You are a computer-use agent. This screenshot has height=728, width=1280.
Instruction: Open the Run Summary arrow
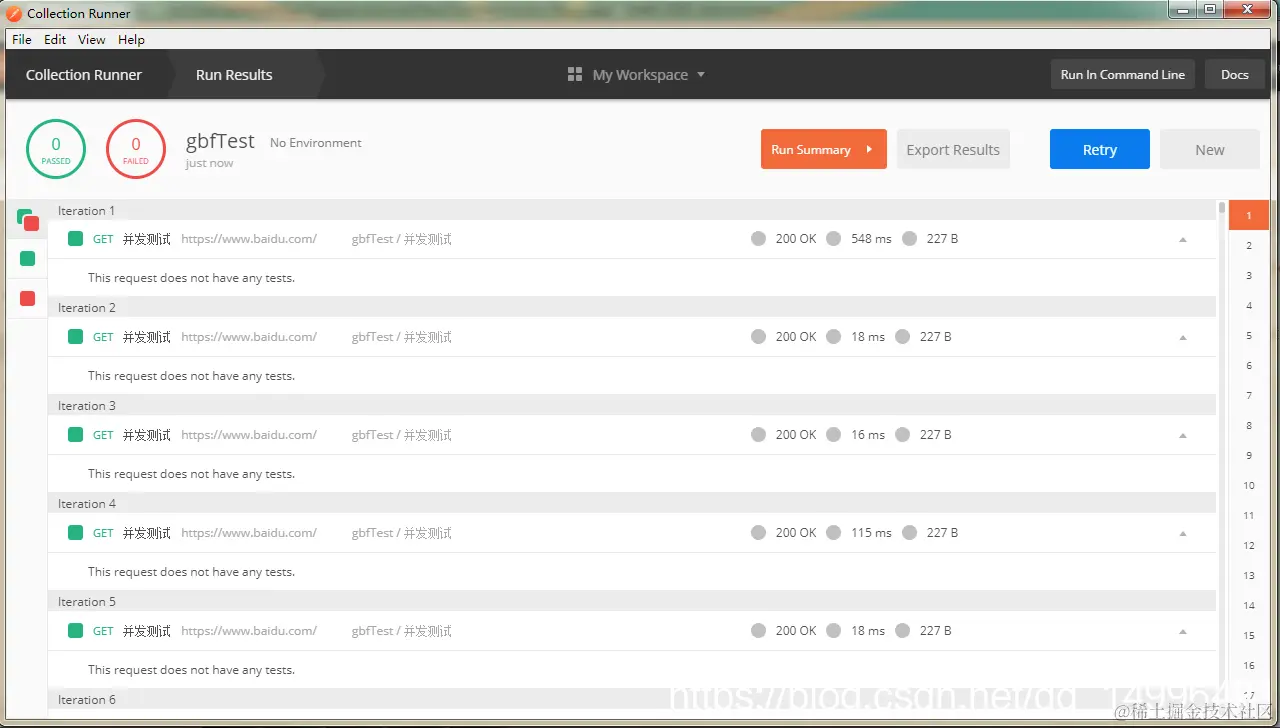(869, 149)
